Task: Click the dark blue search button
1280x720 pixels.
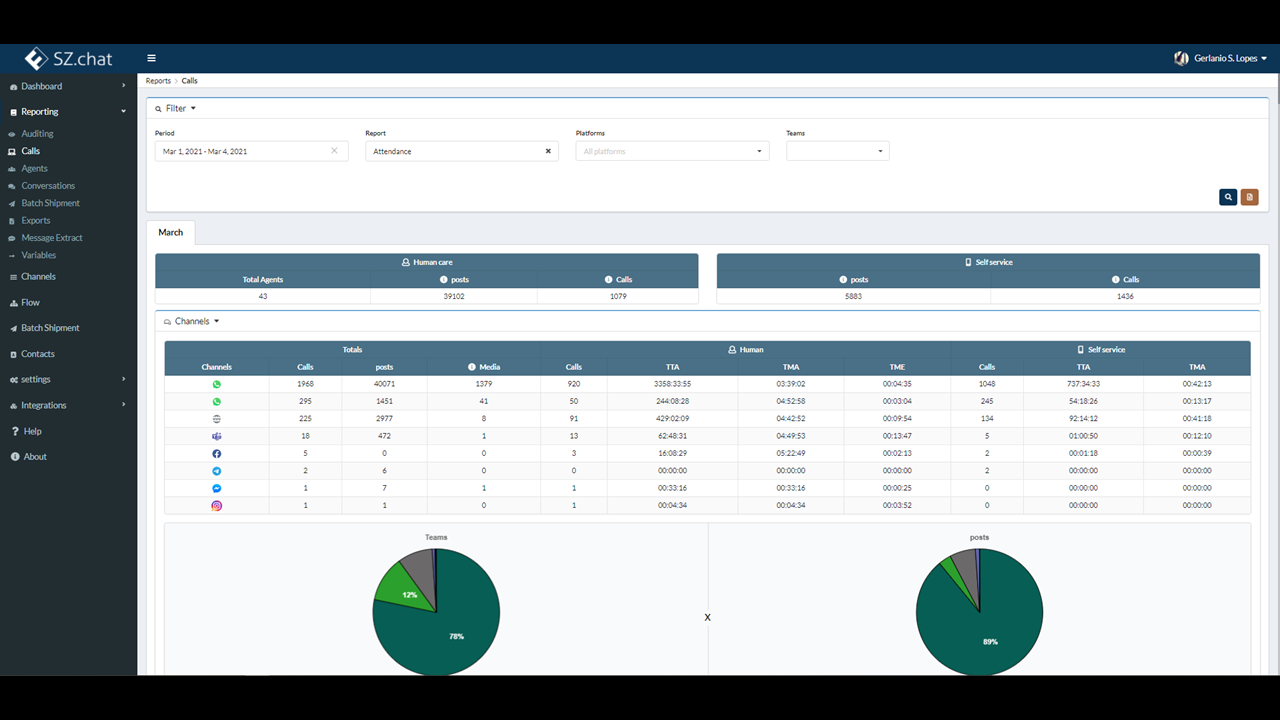Action: (1228, 197)
